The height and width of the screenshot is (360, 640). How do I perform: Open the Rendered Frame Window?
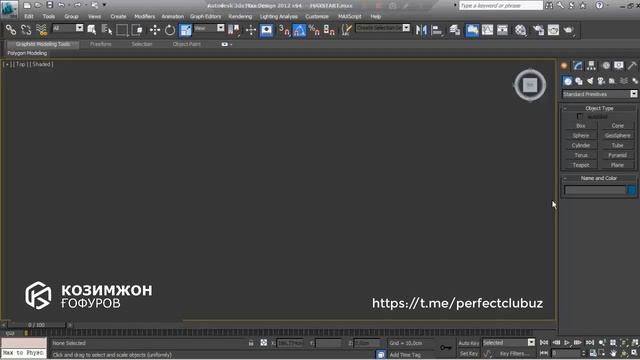point(553,30)
